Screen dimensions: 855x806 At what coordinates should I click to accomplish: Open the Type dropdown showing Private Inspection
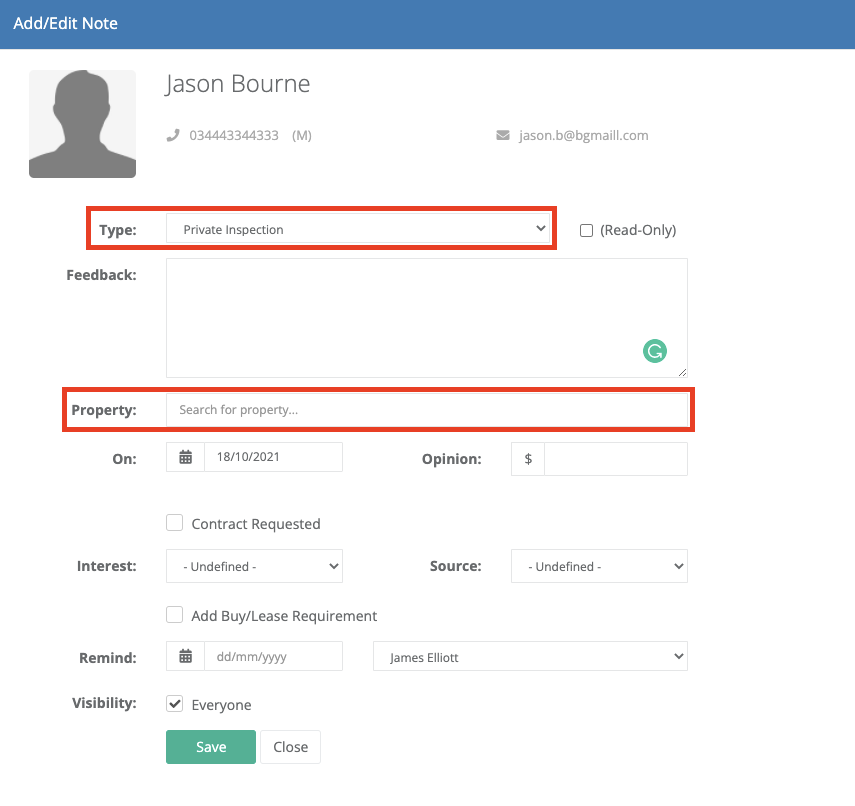coord(358,229)
